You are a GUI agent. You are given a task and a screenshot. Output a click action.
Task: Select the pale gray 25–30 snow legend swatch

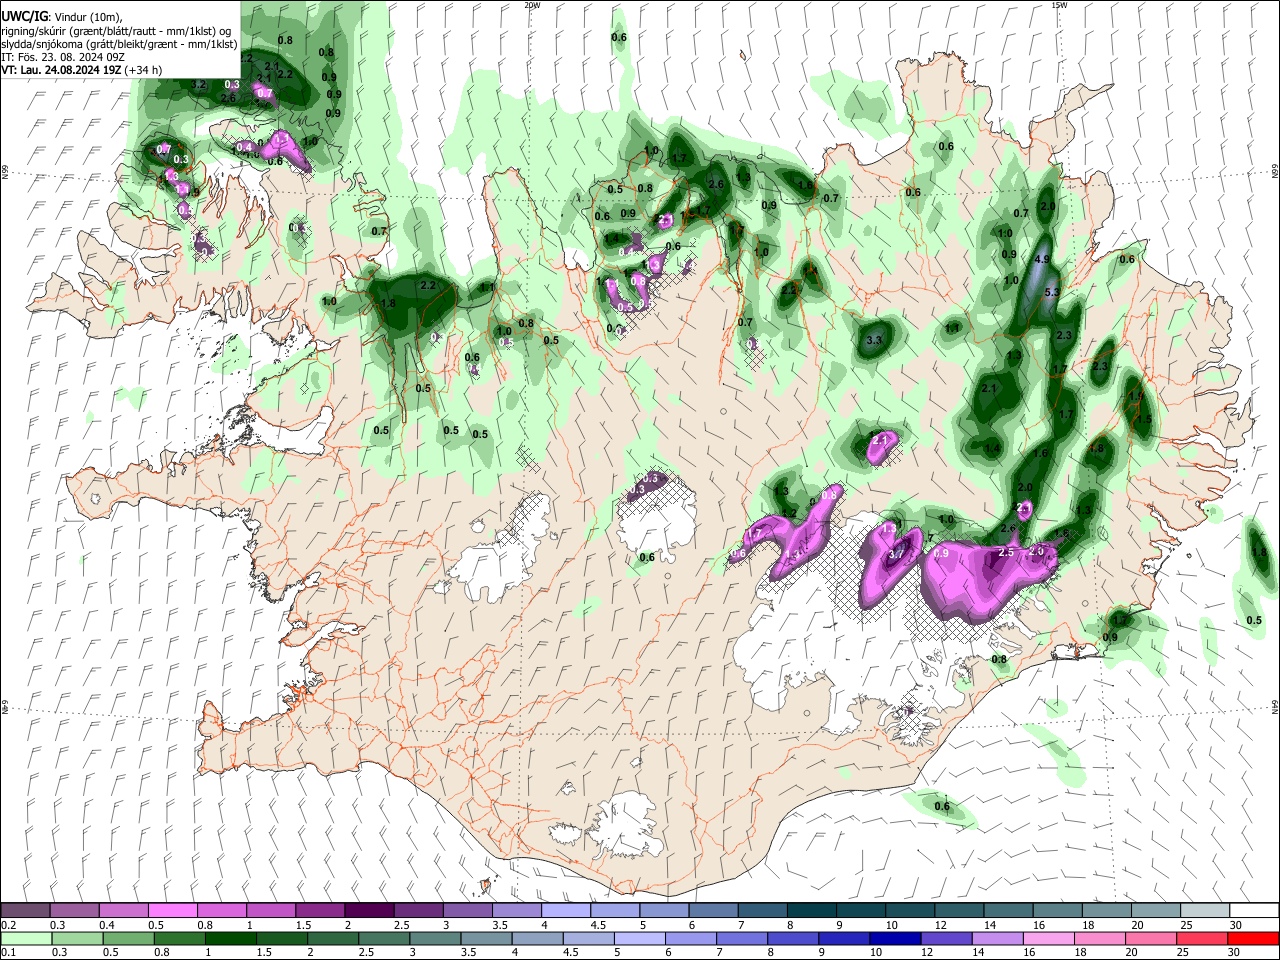click(x=1205, y=910)
